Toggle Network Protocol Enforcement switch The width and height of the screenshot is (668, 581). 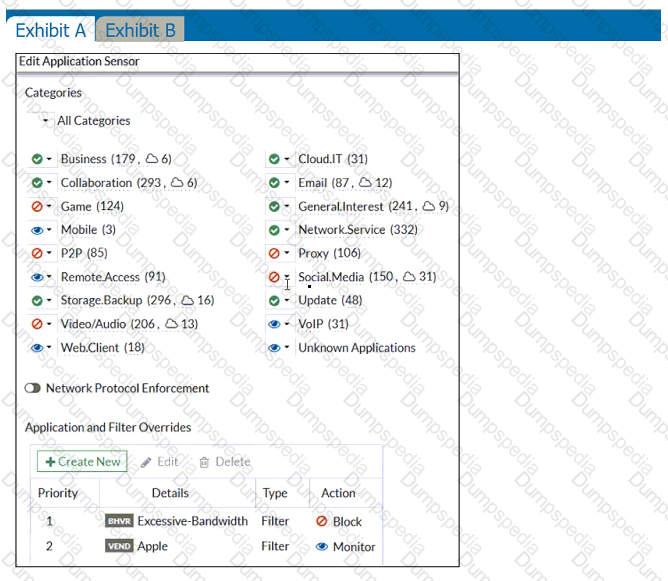[33, 388]
